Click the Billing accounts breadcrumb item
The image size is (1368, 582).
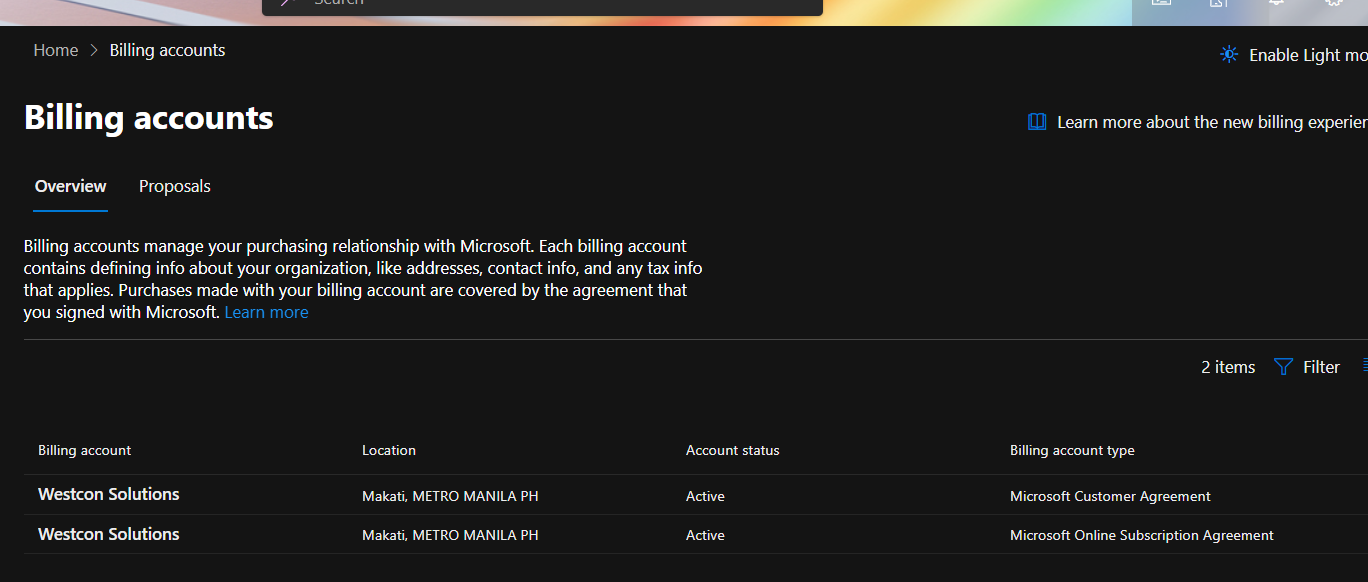[168, 50]
